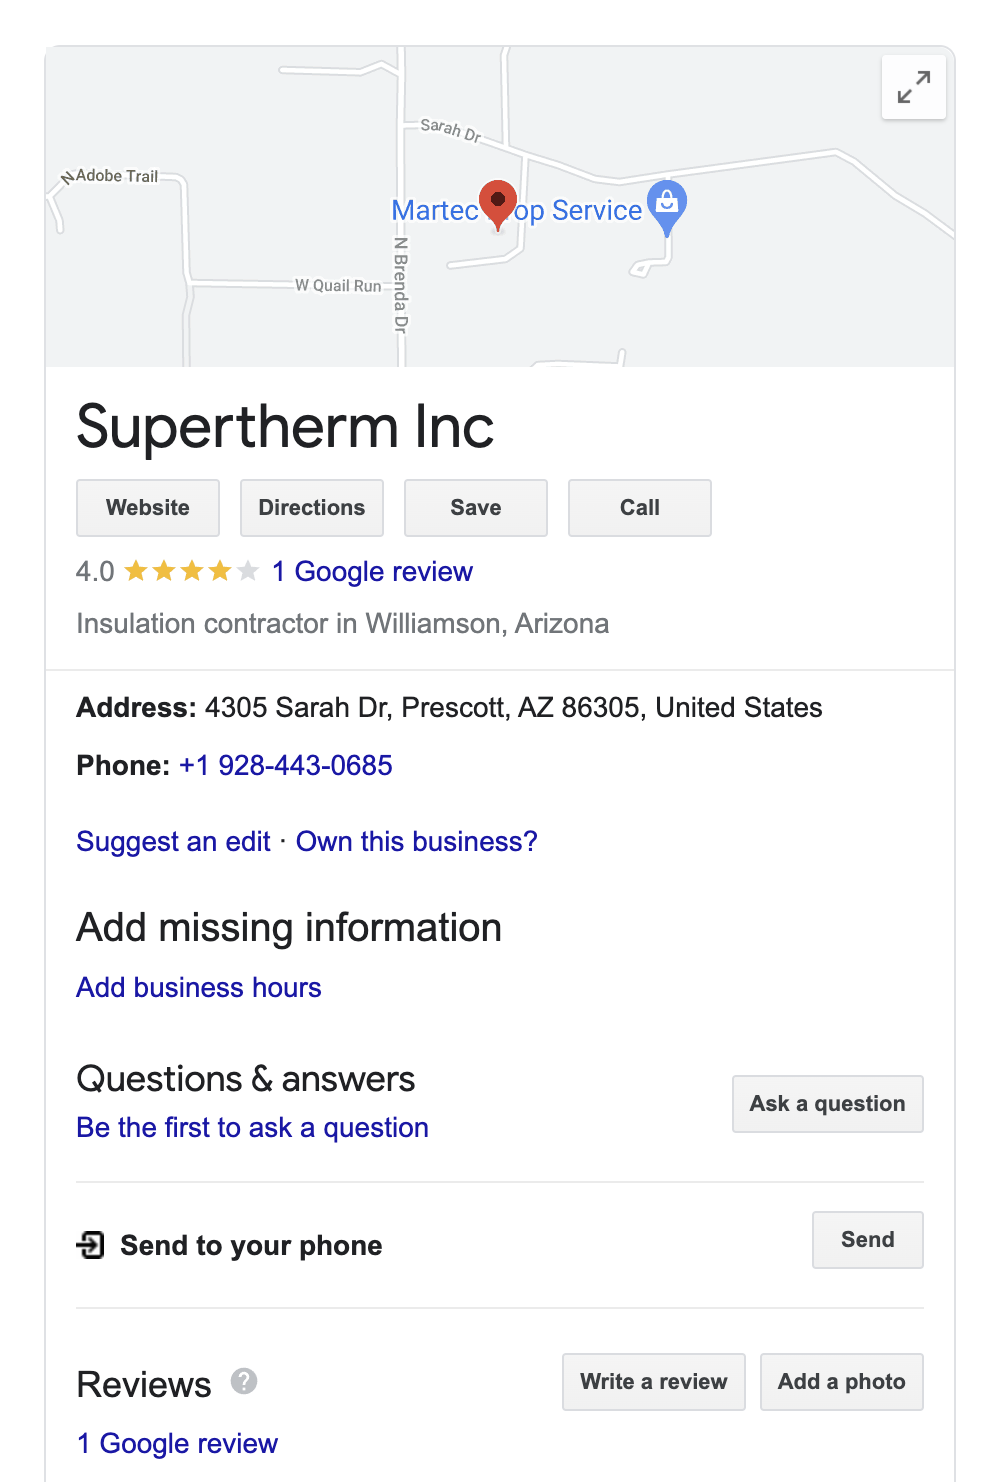Start writing a review
1008x1482 pixels.
(x=654, y=1382)
